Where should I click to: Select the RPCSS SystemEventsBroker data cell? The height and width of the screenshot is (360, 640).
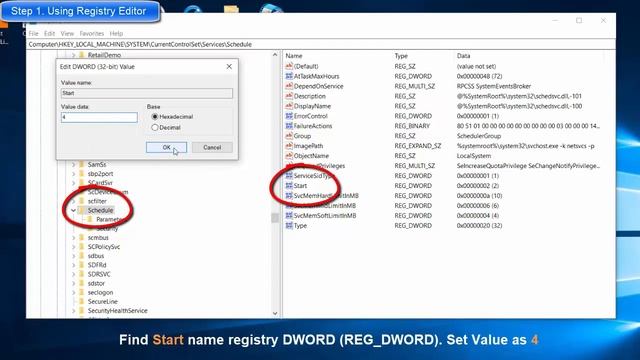(x=493, y=86)
